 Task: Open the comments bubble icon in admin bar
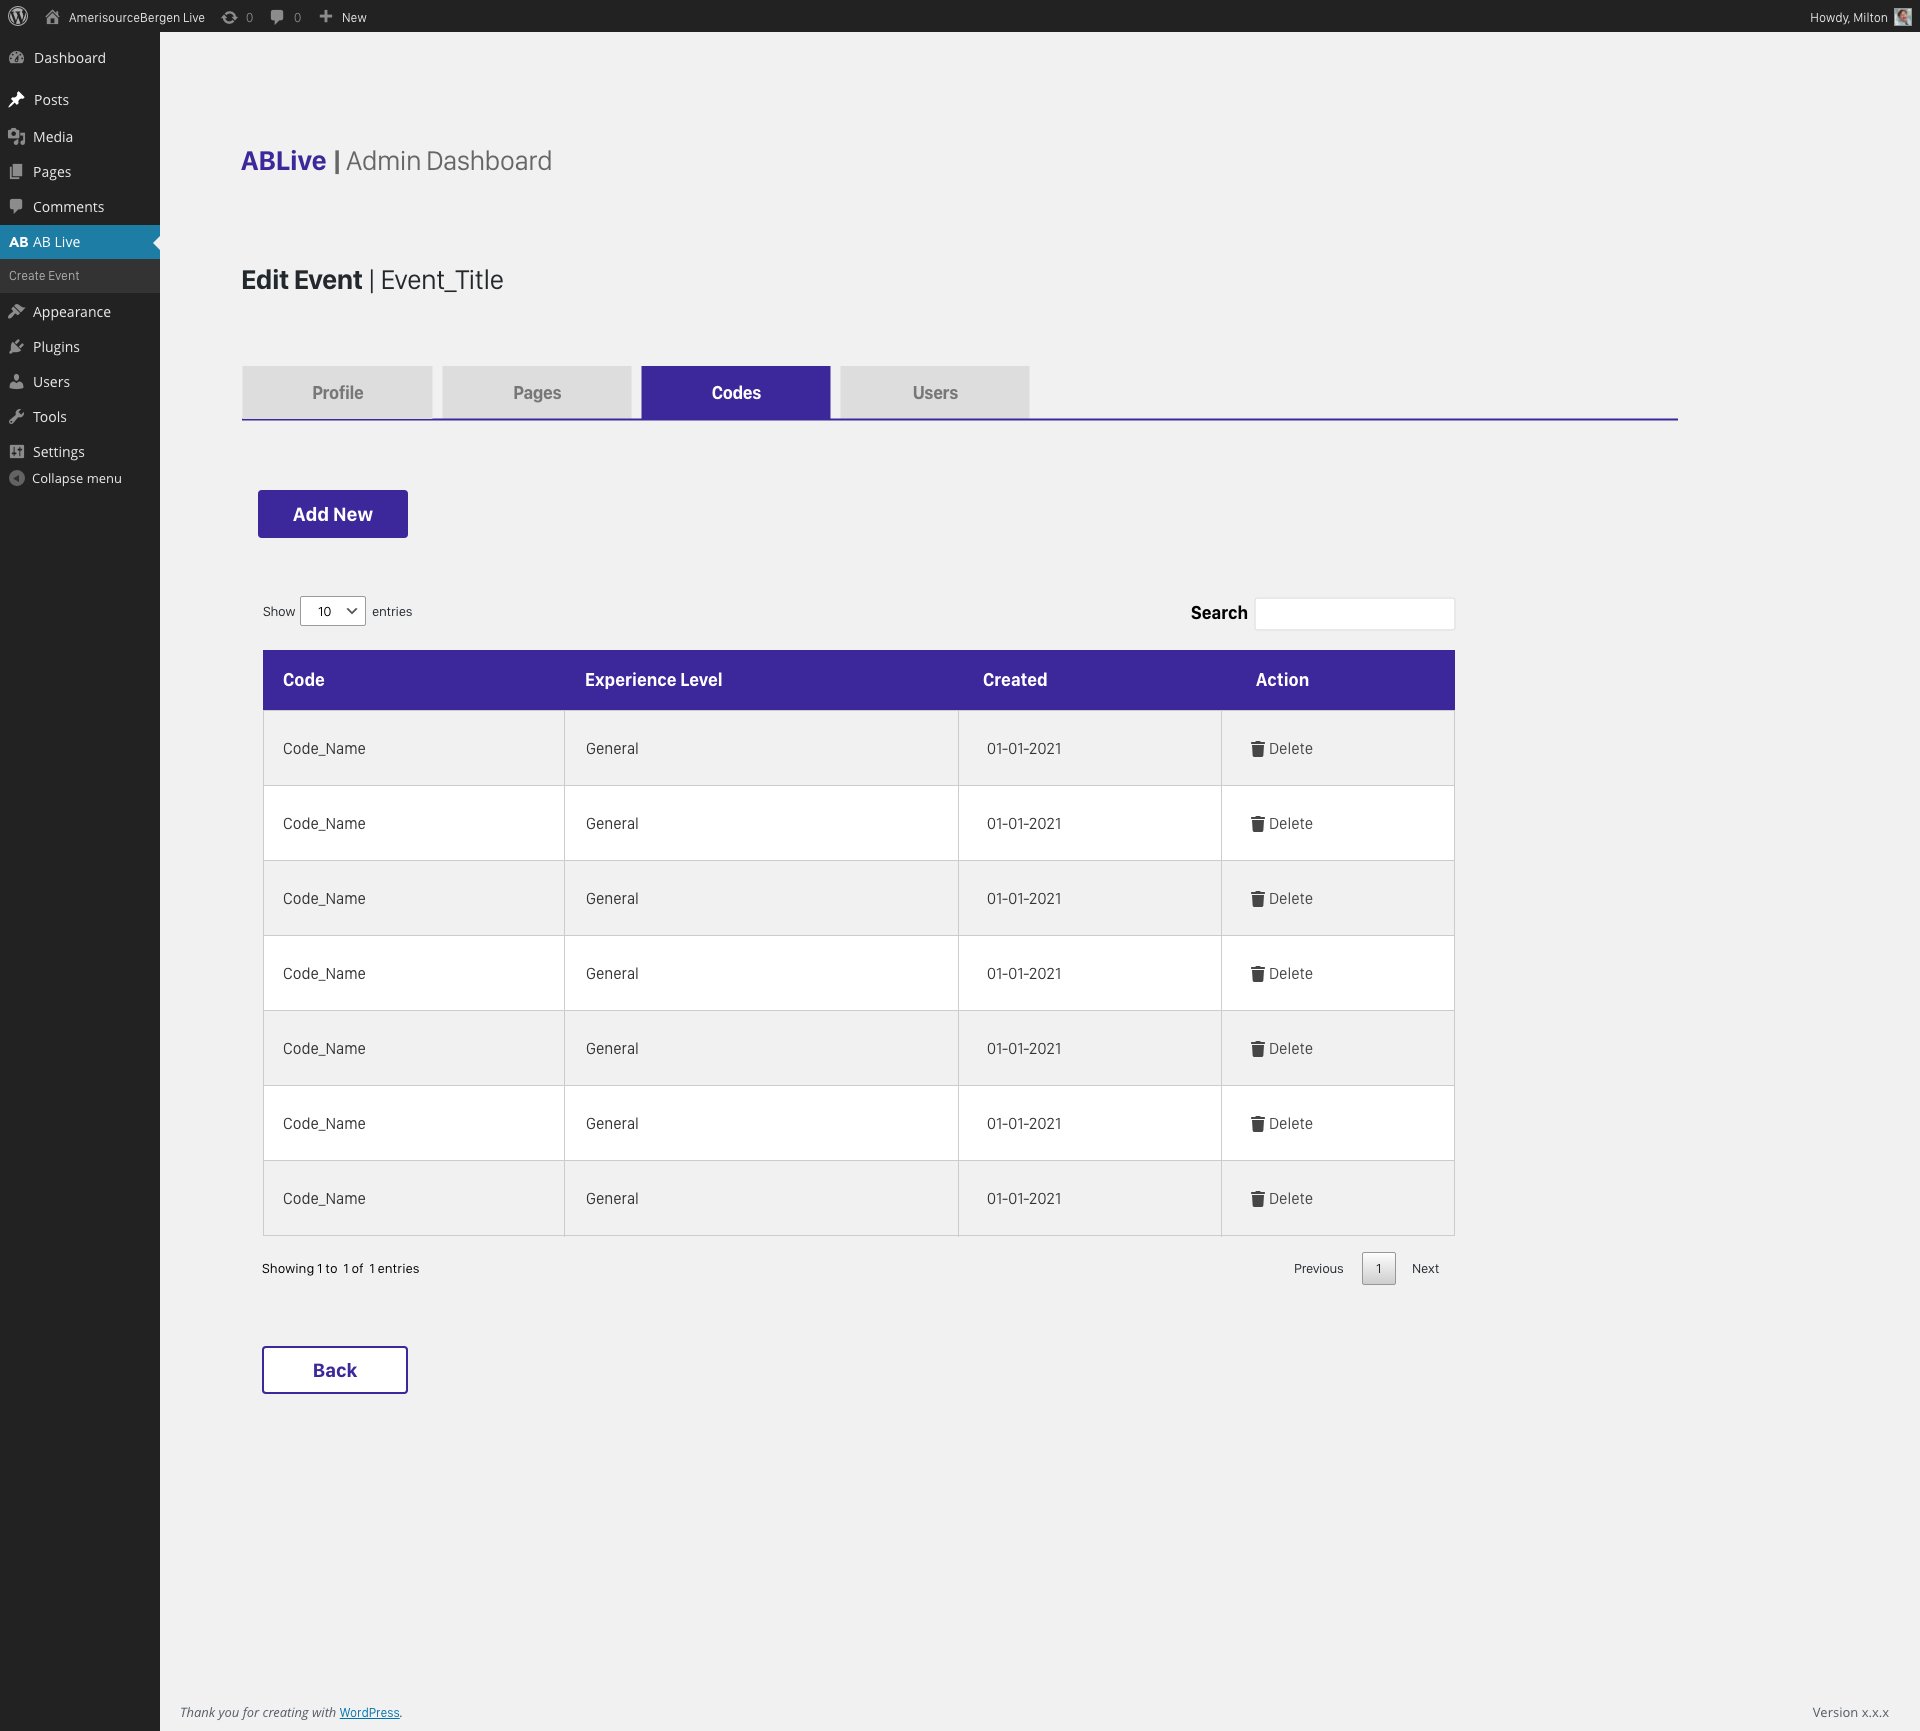click(277, 17)
